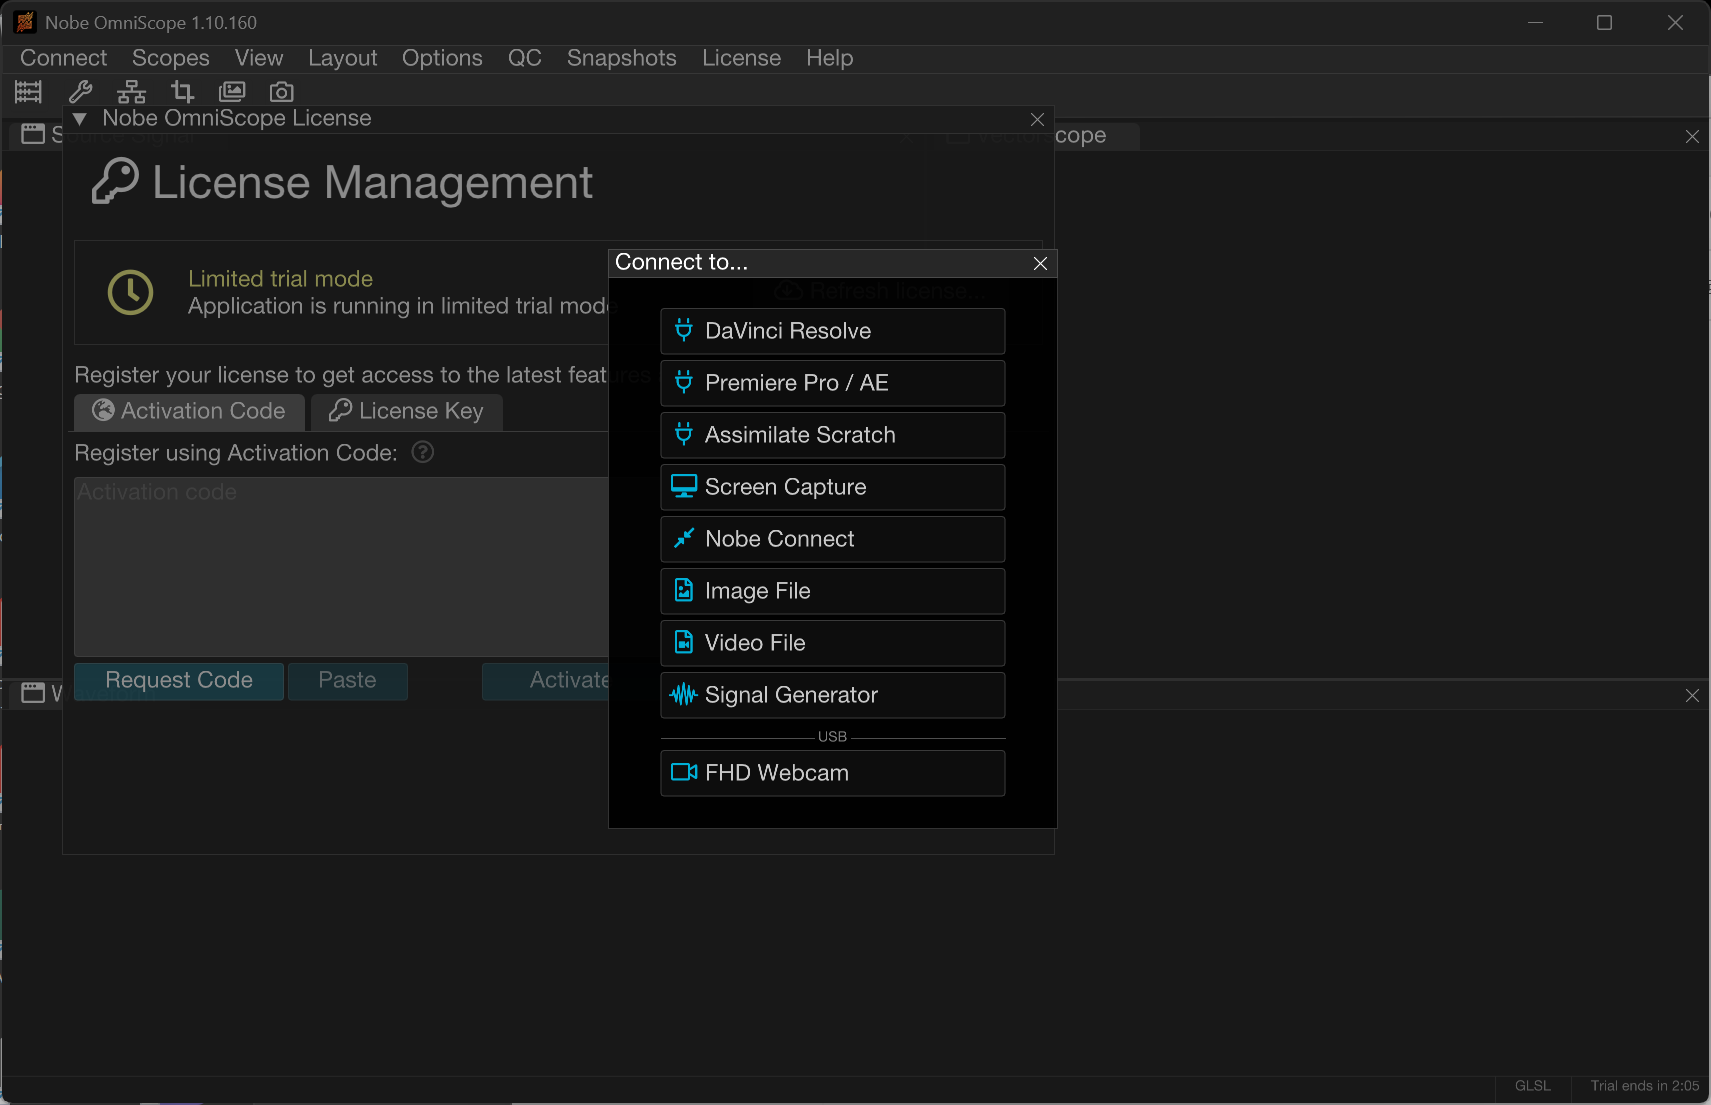The image size is (1711, 1105).
Task: Collapse the Nobe OmniScope License window triangle
Action: [x=80, y=119]
